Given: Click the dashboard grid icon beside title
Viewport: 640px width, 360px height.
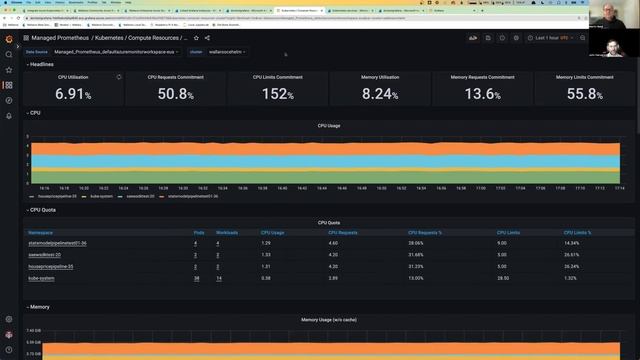Looking at the screenshot, I should (x=26, y=38).
